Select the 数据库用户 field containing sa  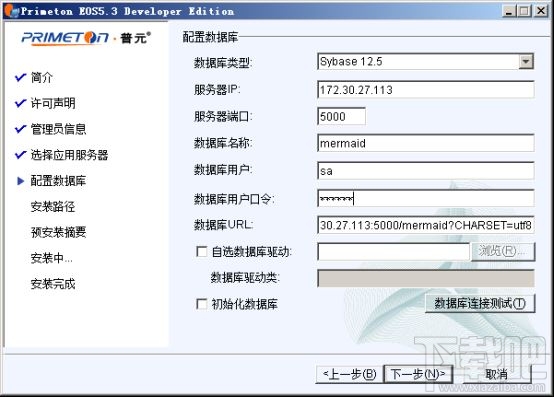pos(426,171)
